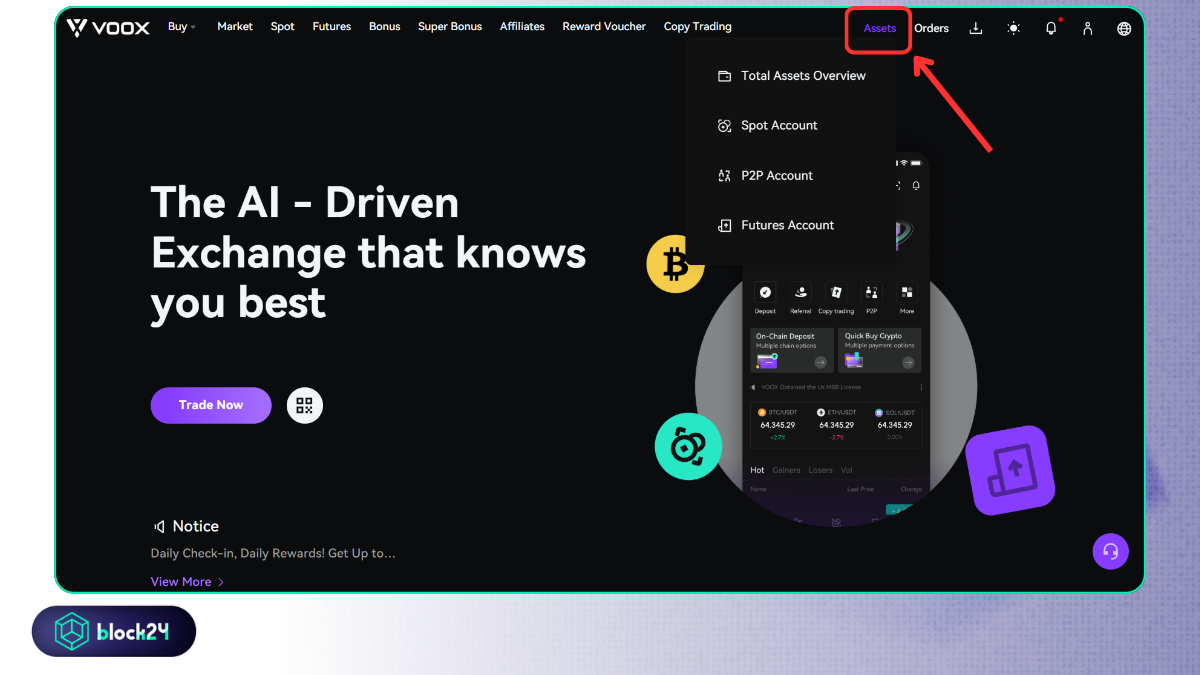1200x675 pixels.
Task: Open the Spot trading page
Action: (x=283, y=27)
